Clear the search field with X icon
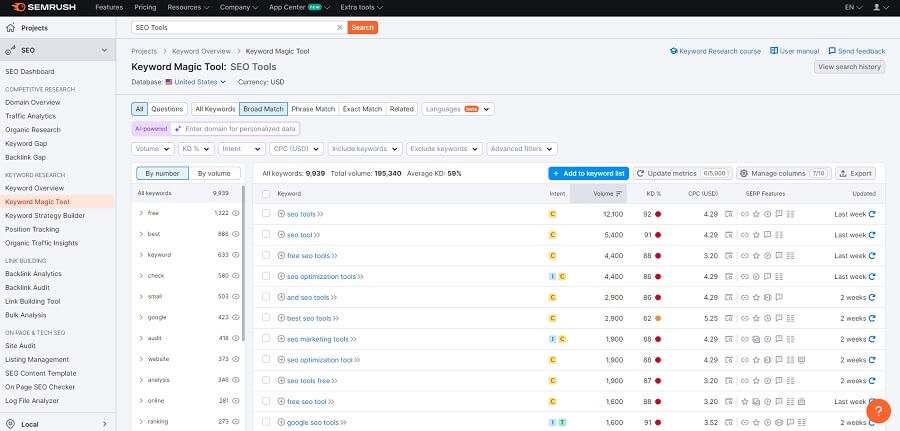 coord(339,27)
